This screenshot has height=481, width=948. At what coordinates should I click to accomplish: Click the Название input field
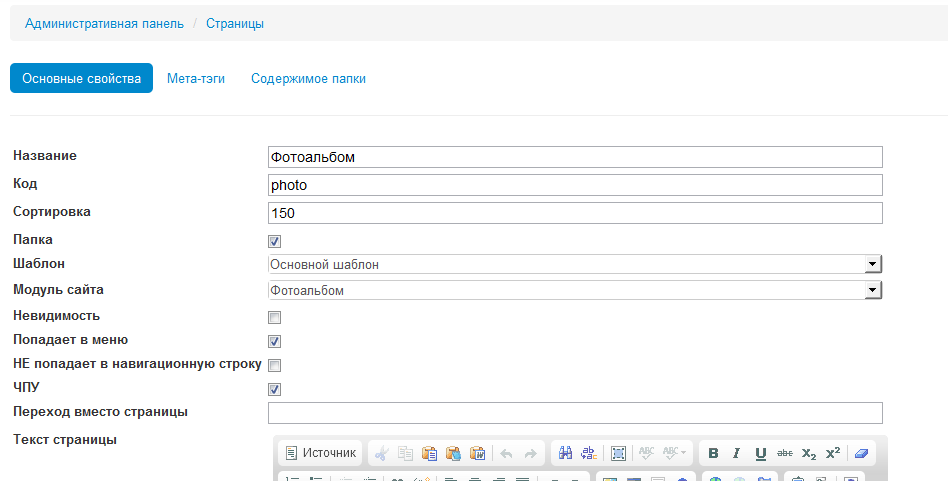tap(575, 157)
